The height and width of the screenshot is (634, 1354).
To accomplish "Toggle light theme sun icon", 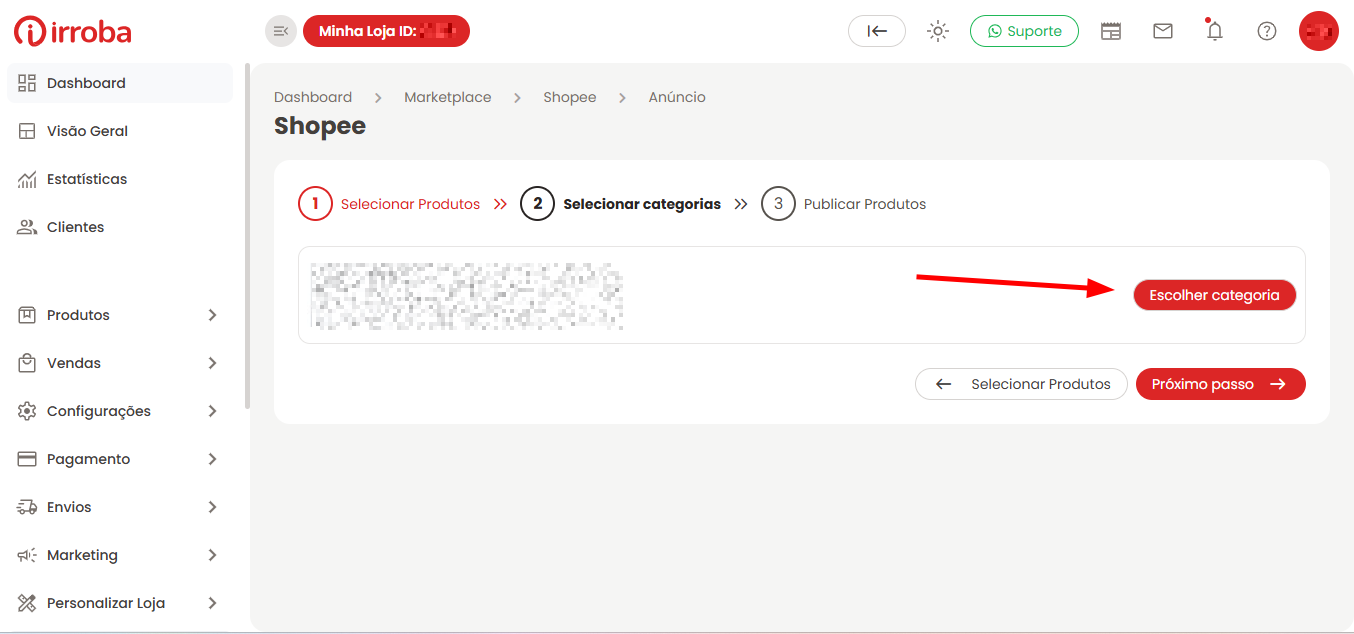I will pyautogui.click(x=938, y=31).
